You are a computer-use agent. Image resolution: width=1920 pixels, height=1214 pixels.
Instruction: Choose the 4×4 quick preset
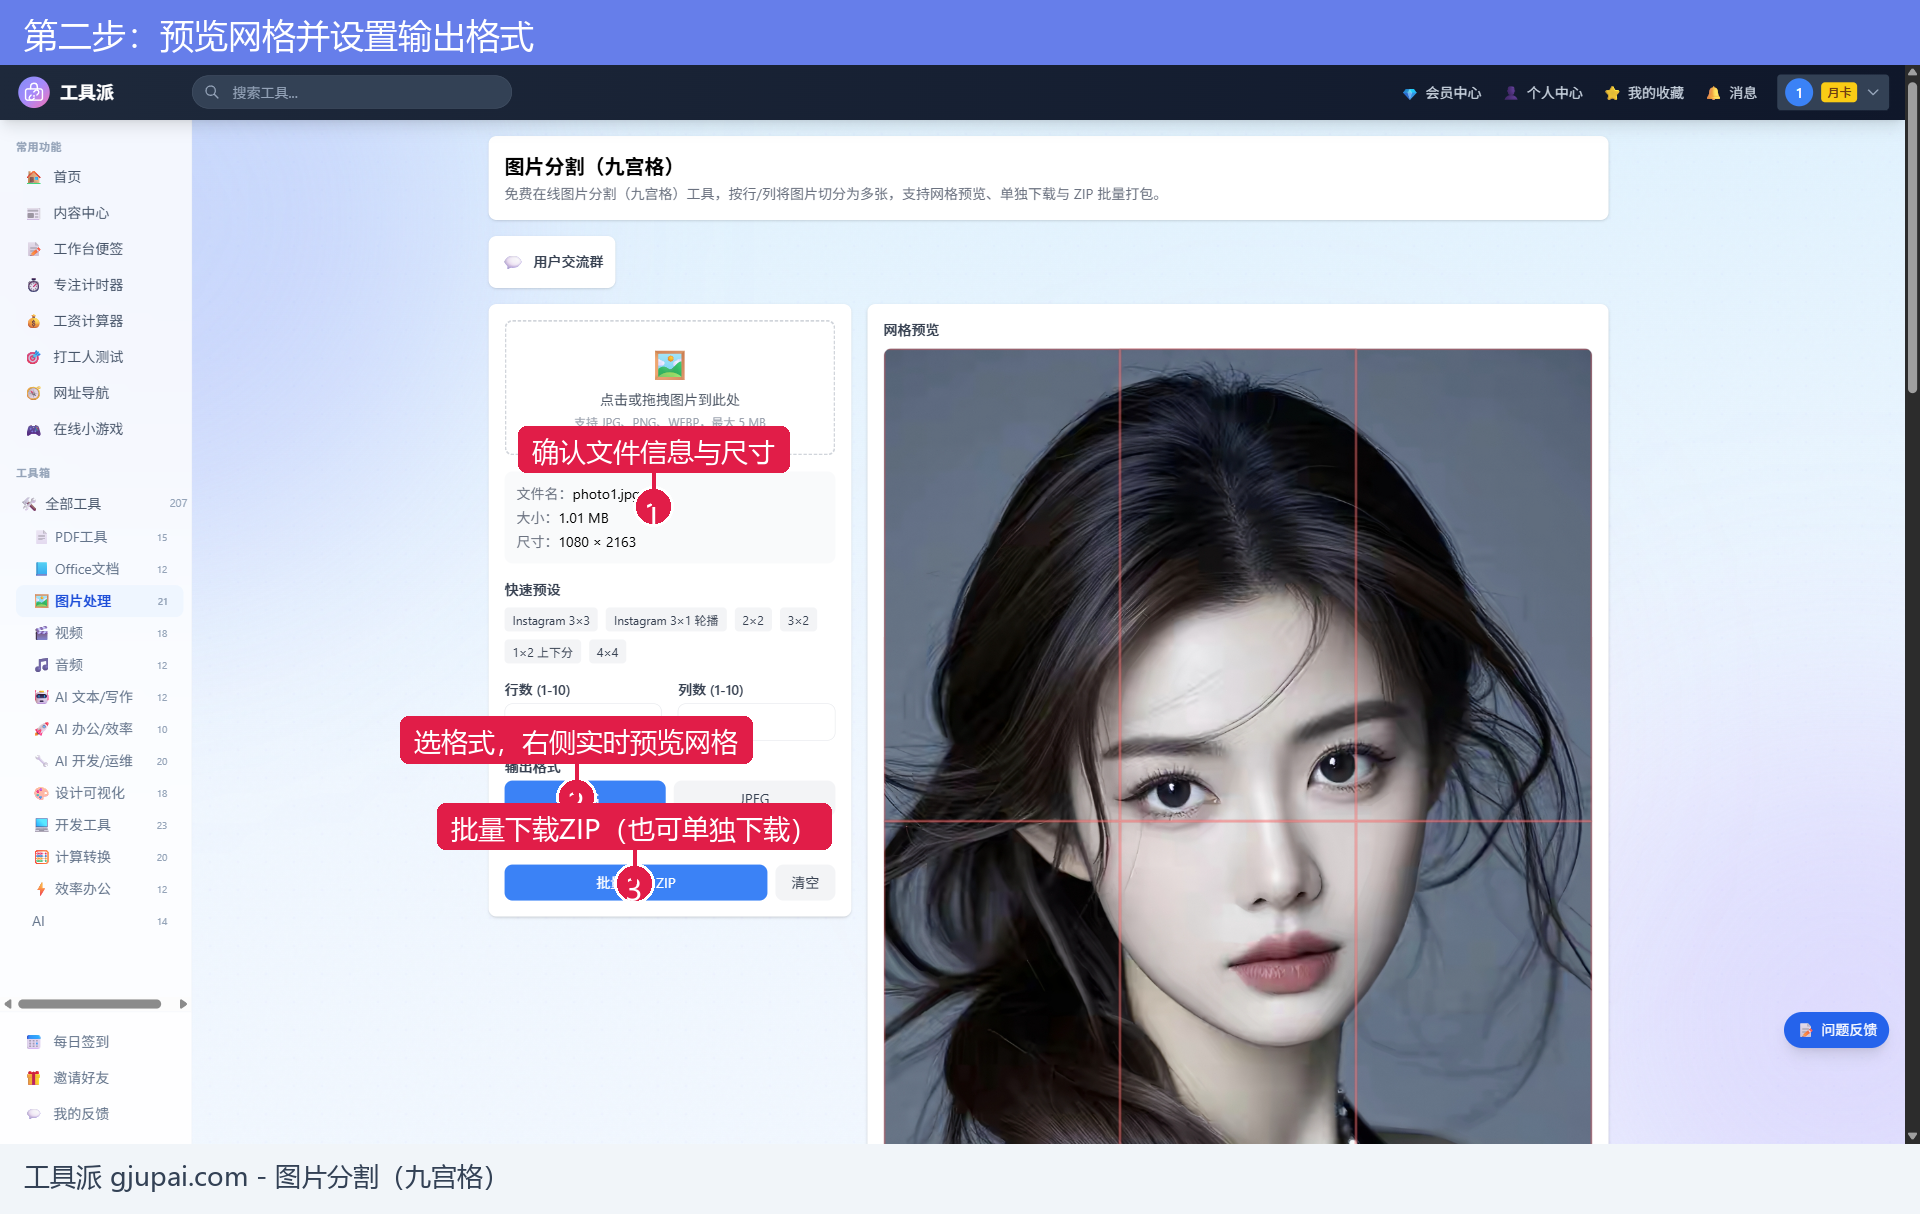click(607, 653)
